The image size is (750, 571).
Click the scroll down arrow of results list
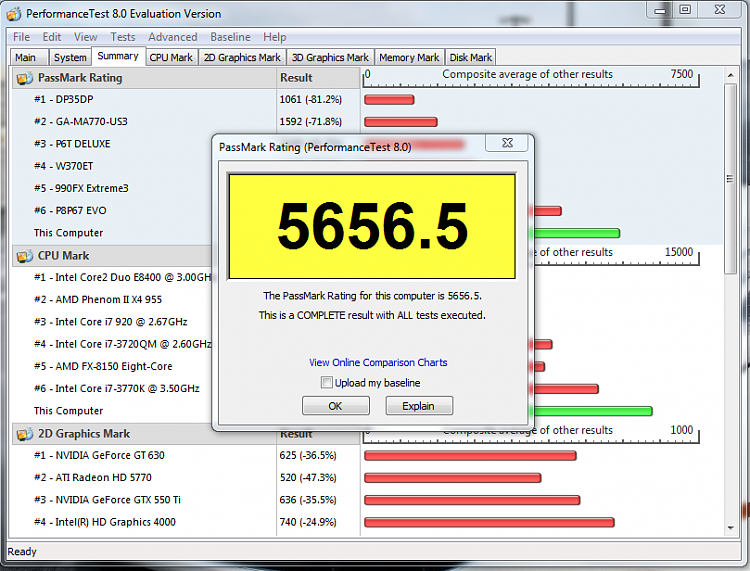click(730, 528)
